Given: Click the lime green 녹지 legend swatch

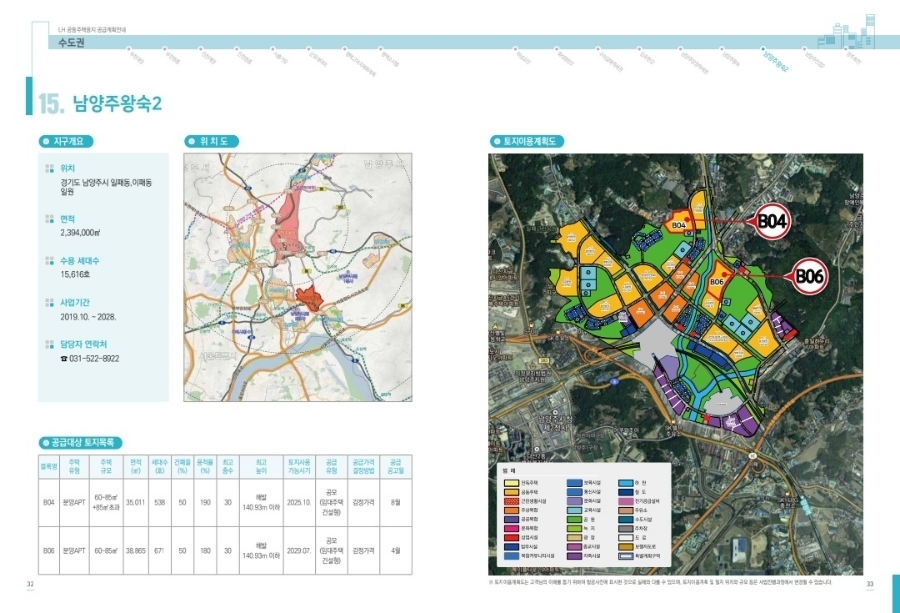Looking at the screenshot, I should [575, 529].
